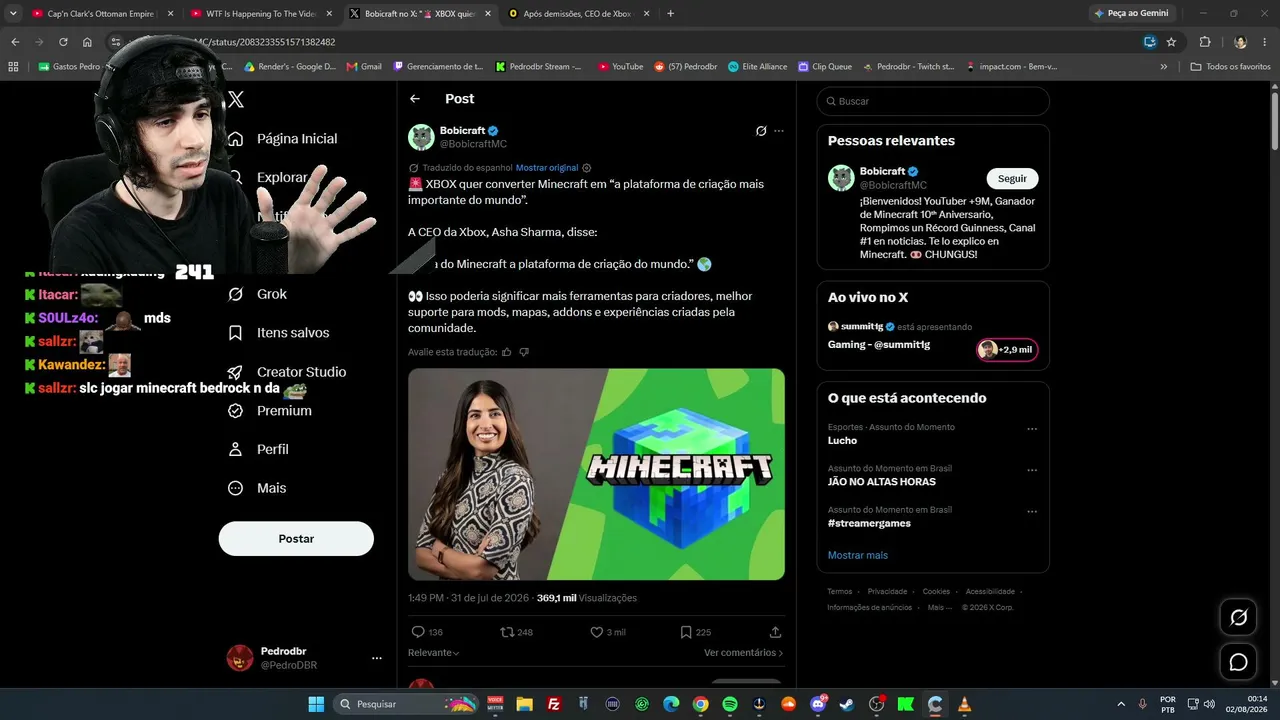Open Pedrodbr account menu dots

click(377, 658)
